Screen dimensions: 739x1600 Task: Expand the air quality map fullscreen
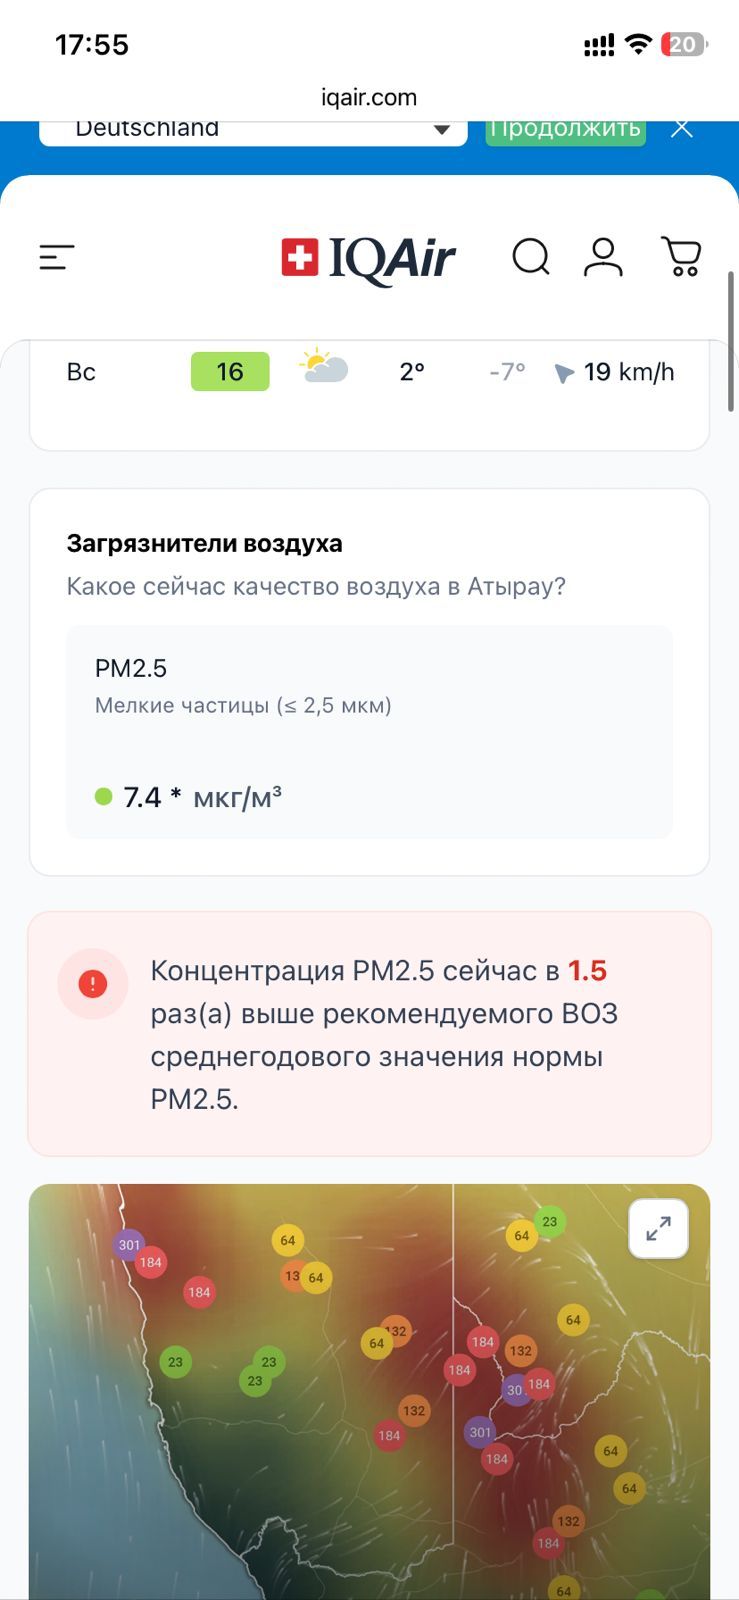[x=658, y=1229]
